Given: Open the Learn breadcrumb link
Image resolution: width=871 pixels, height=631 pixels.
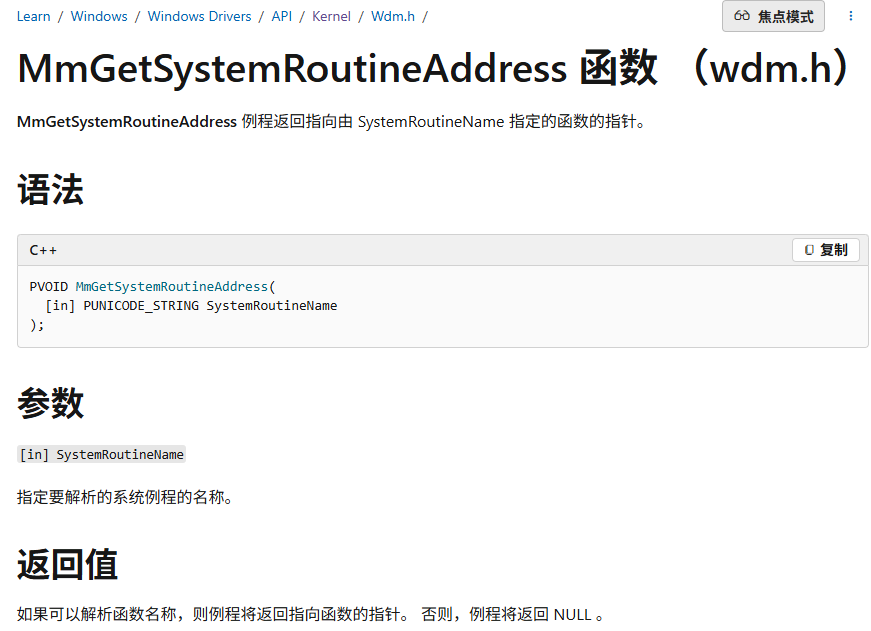Looking at the screenshot, I should (x=33, y=16).
